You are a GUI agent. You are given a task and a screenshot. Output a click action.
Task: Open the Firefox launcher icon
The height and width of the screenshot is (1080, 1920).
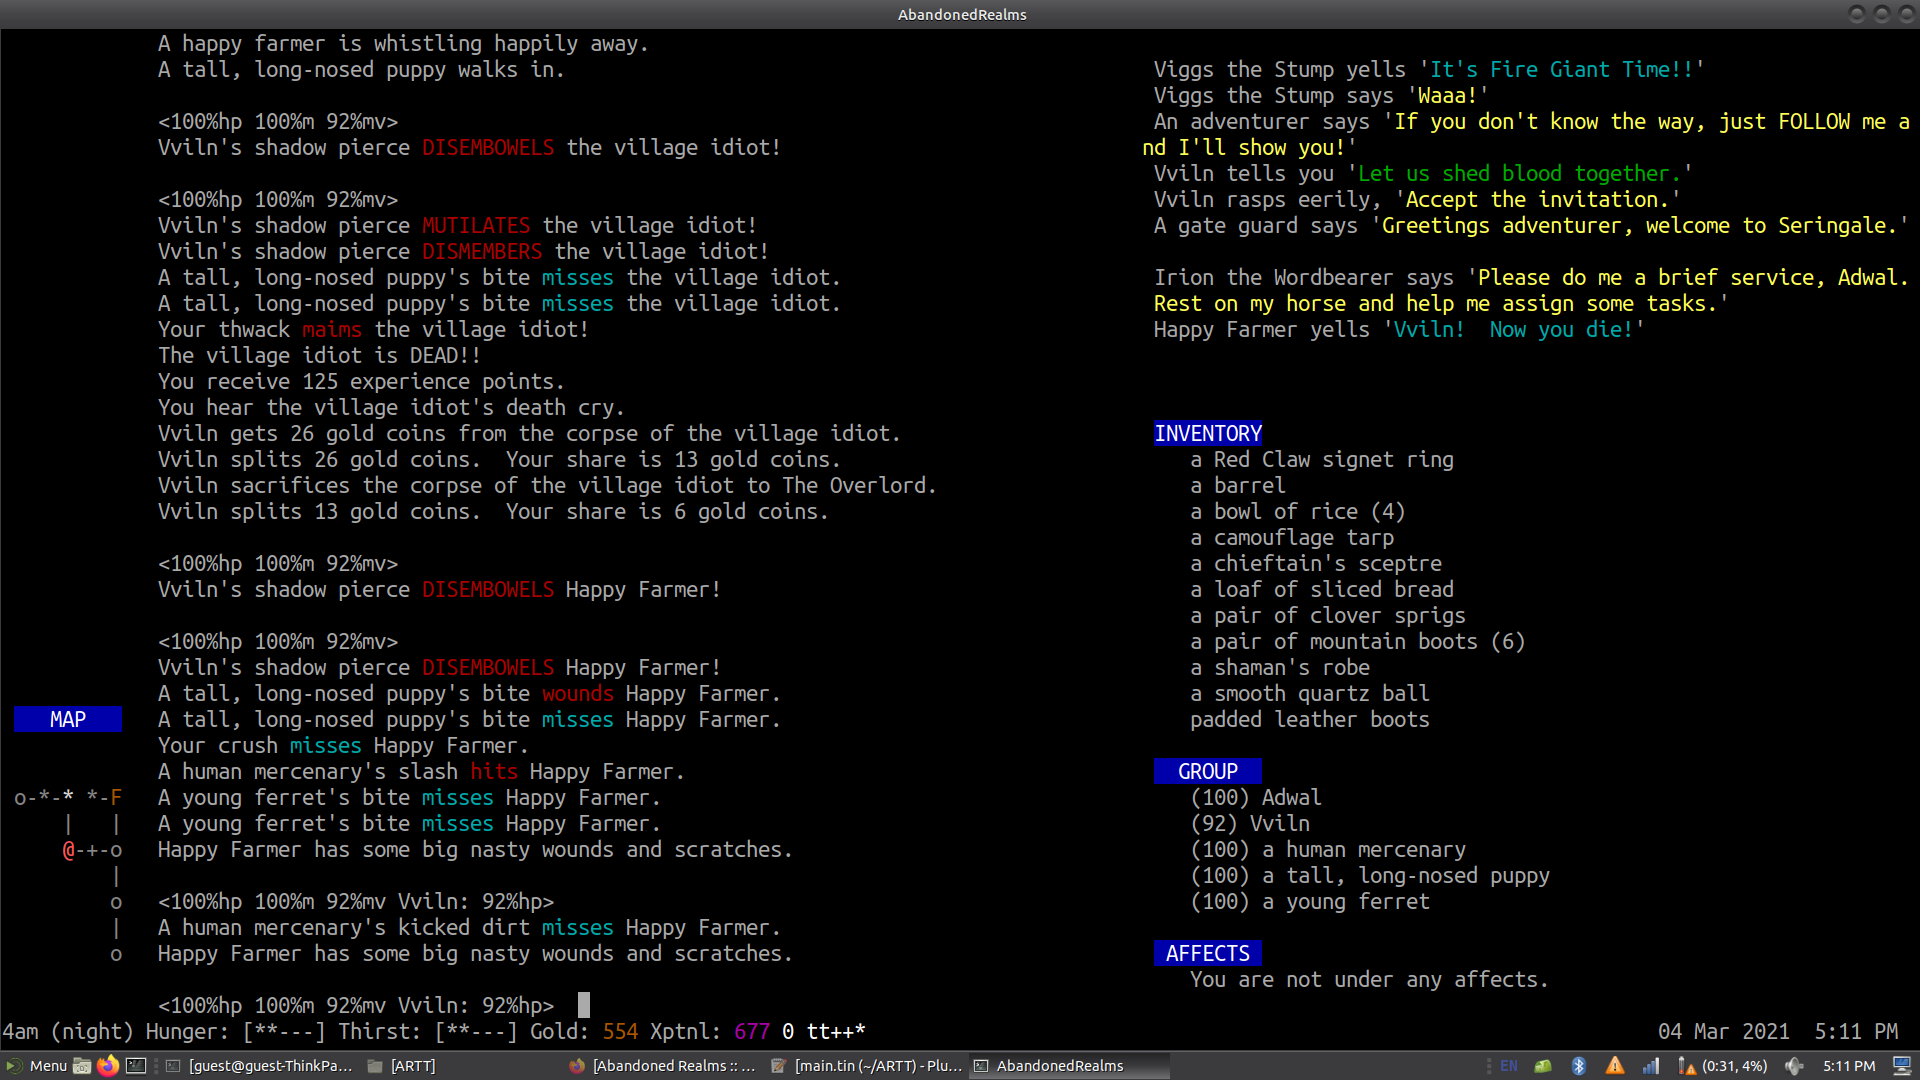(108, 1066)
